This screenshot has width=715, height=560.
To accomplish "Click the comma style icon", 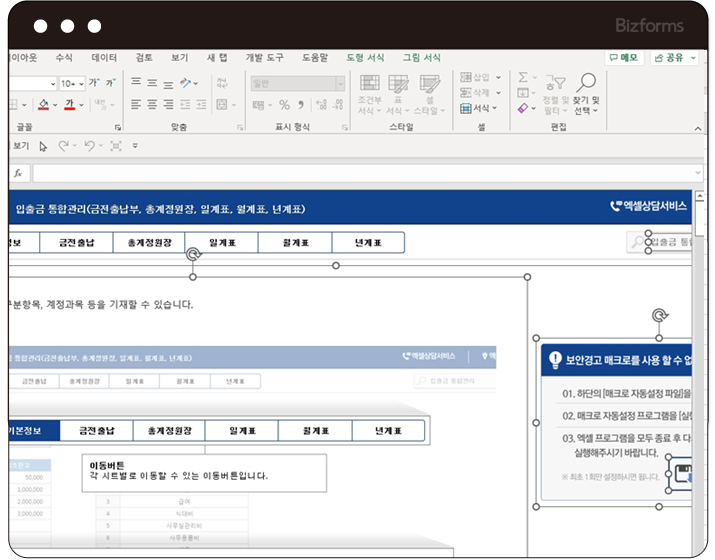I will coord(300,105).
